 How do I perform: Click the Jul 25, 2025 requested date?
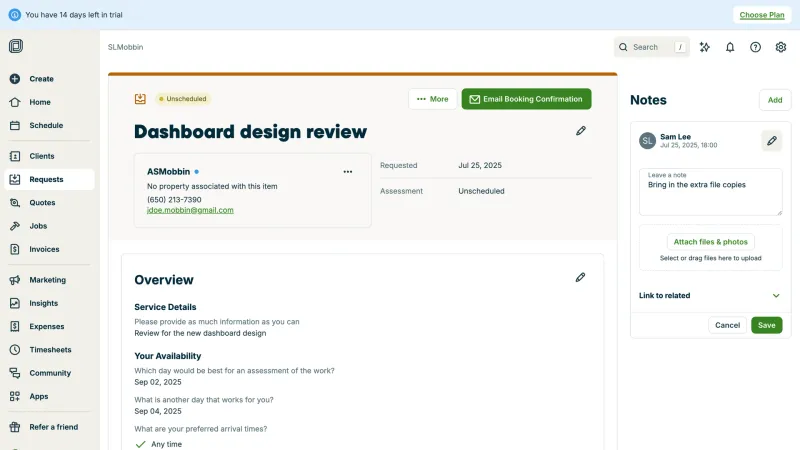point(480,165)
